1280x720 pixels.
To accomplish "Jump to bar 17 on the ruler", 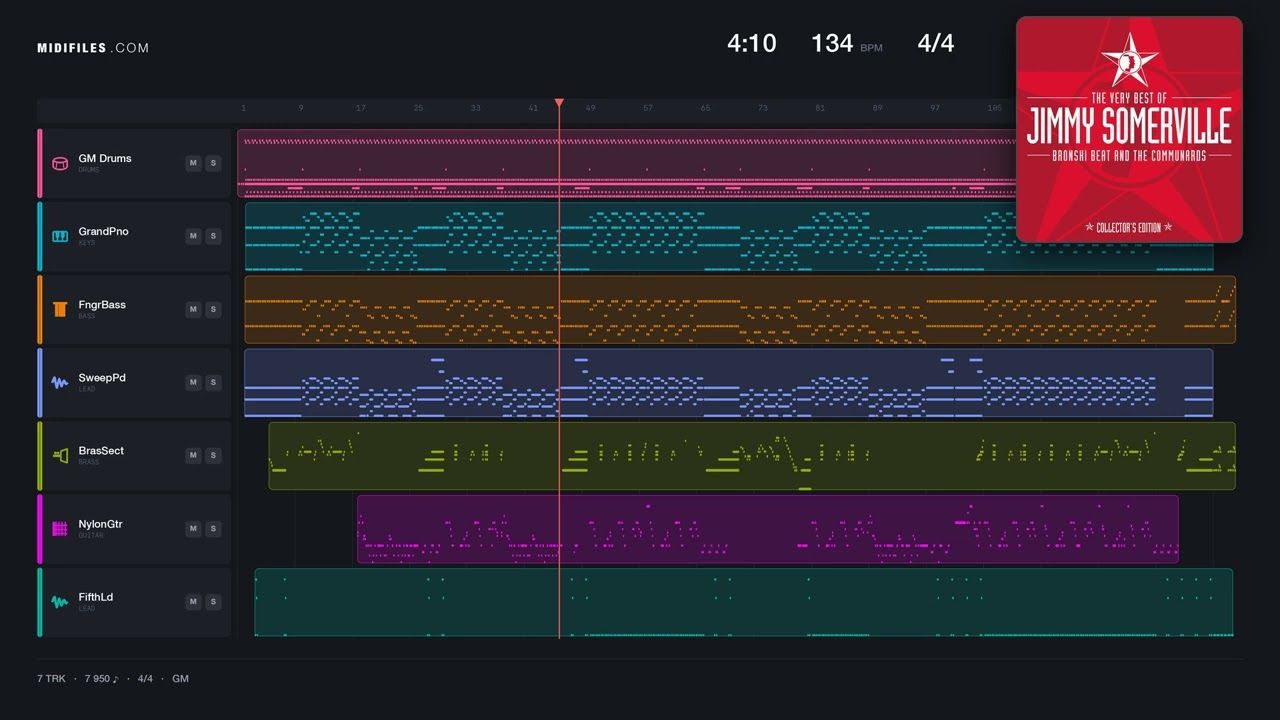I will (361, 108).
